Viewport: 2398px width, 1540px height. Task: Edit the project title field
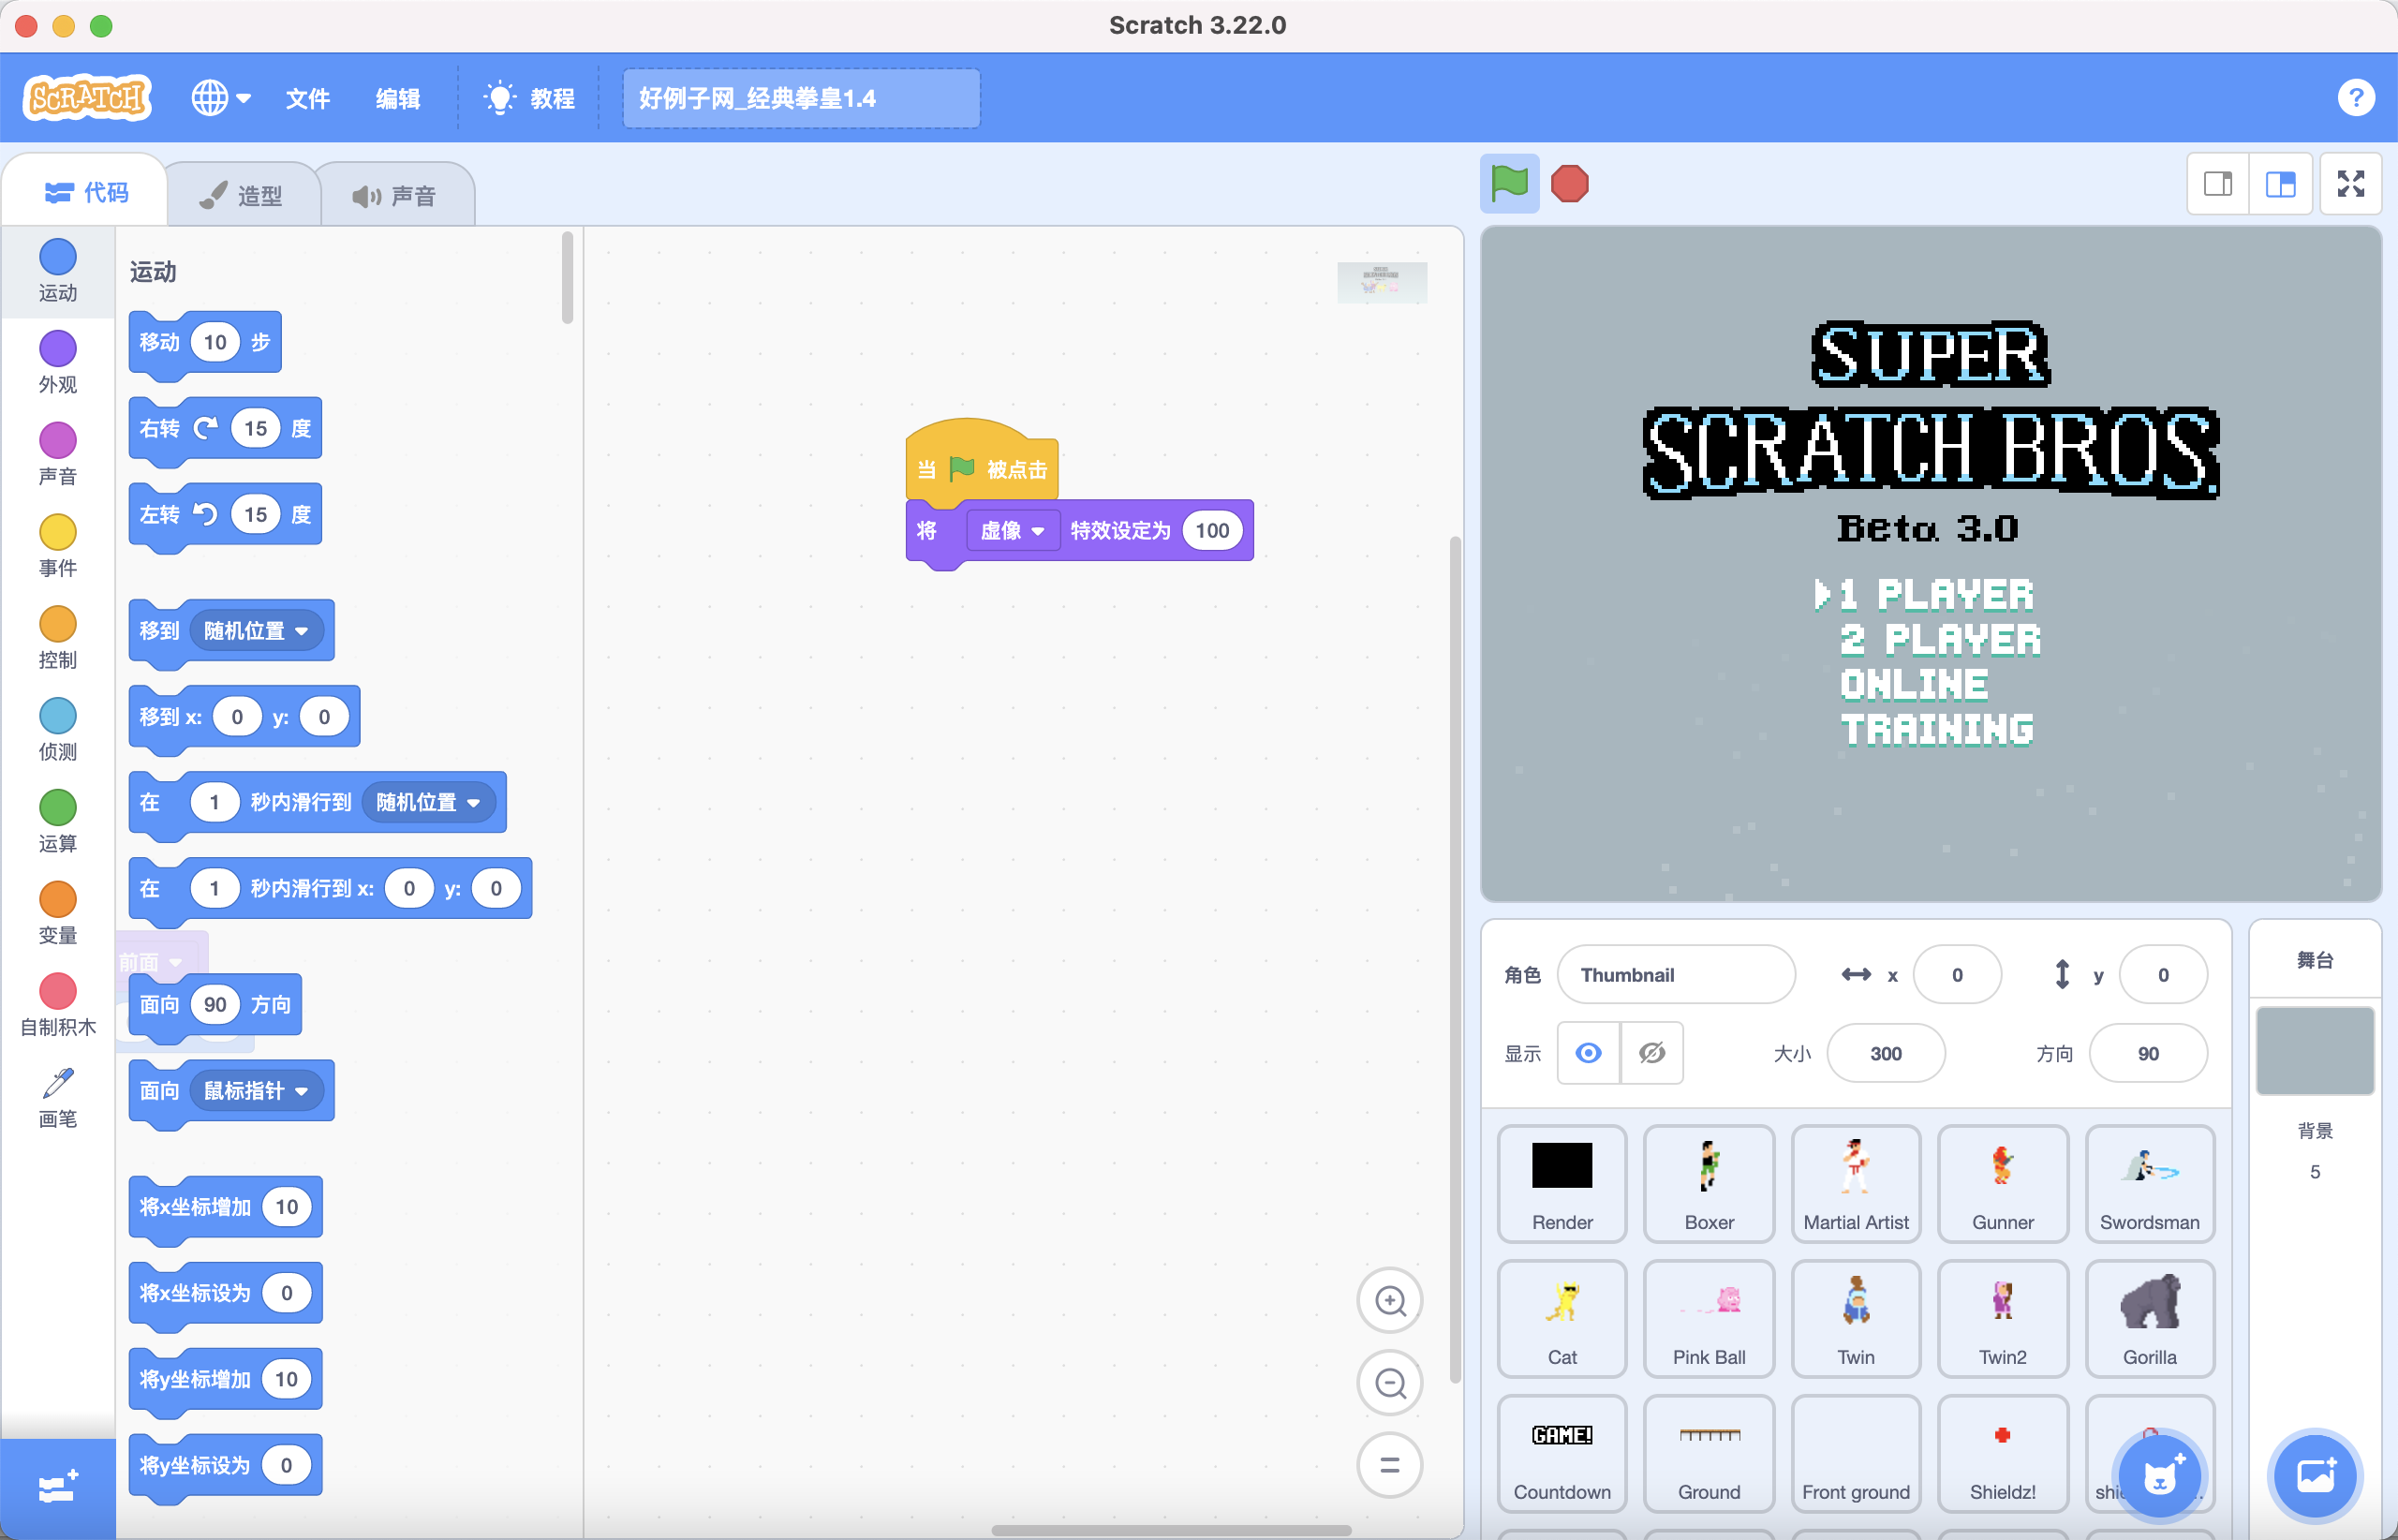tap(801, 98)
